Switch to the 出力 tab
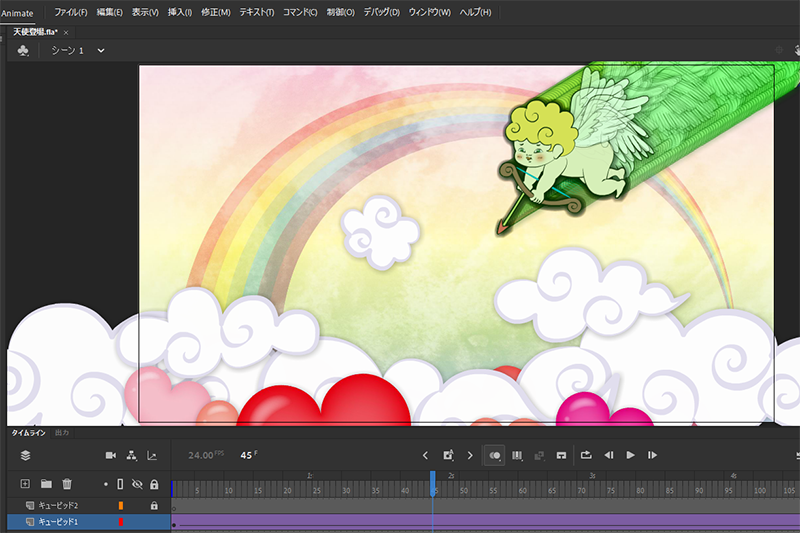The height and width of the screenshot is (533, 800). point(62,432)
